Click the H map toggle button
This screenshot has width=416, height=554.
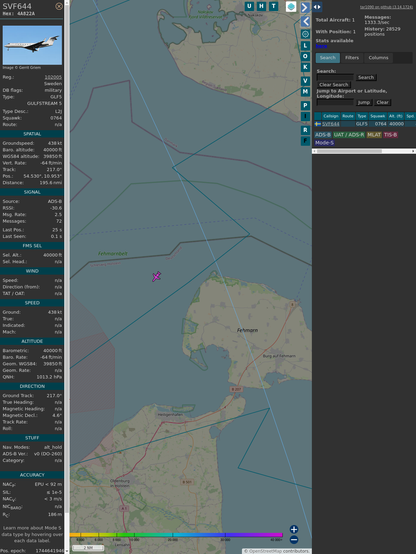coord(262,6)
